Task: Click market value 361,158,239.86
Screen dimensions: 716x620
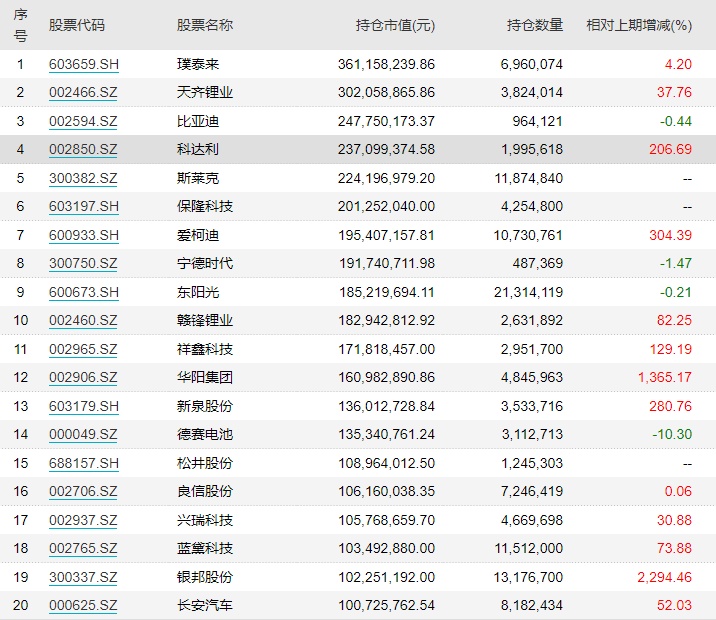Action: pos(386,64)
